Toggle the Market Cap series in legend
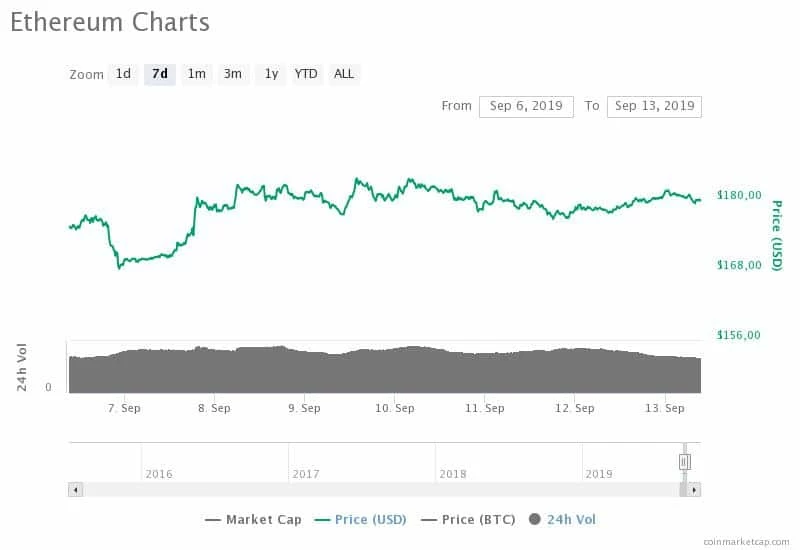This screenshot has height=550, width=800. click(x=253, y=520)
